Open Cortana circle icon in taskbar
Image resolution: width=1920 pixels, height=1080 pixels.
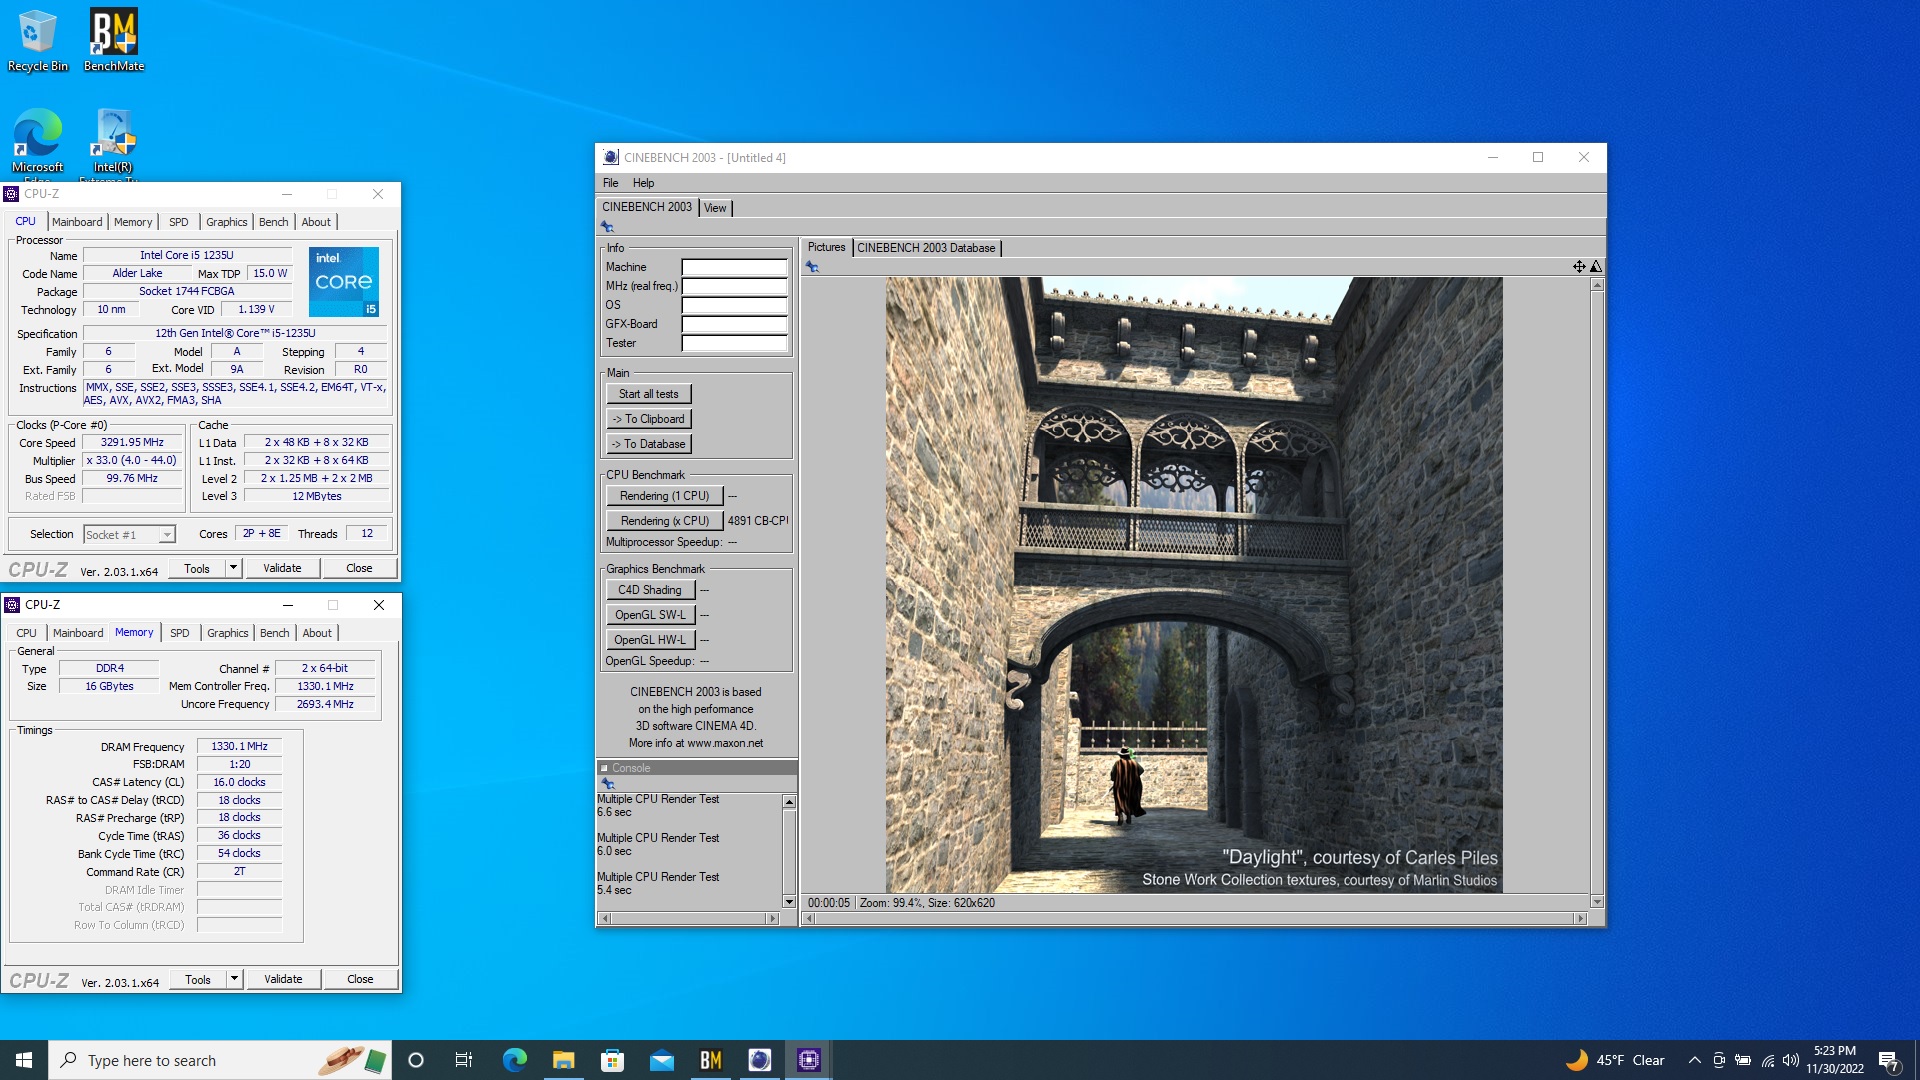tap(416, 1060)
